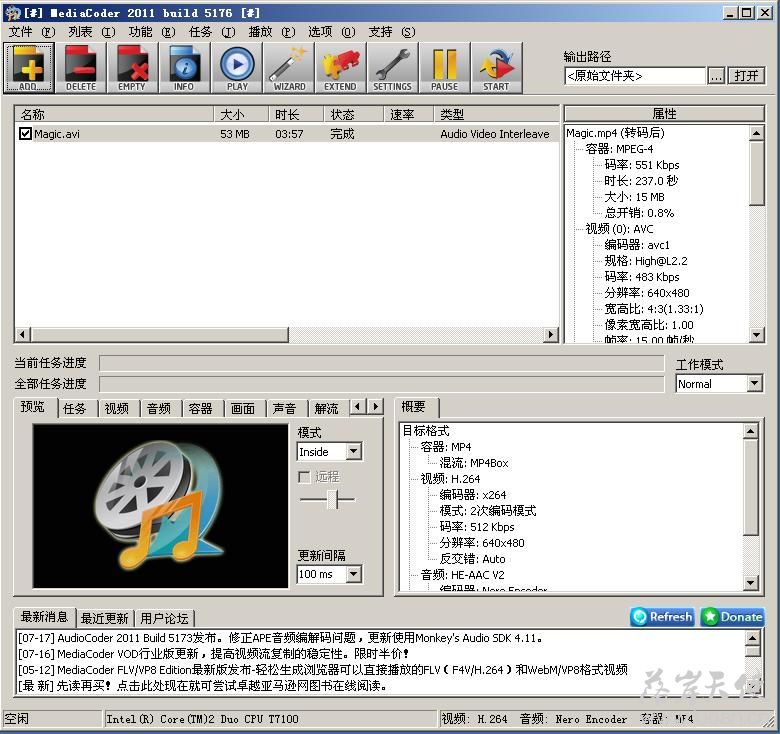Toggle the 远程 checkbox
This screenshot has width=780, height=734.
click(x=304, y=477)
